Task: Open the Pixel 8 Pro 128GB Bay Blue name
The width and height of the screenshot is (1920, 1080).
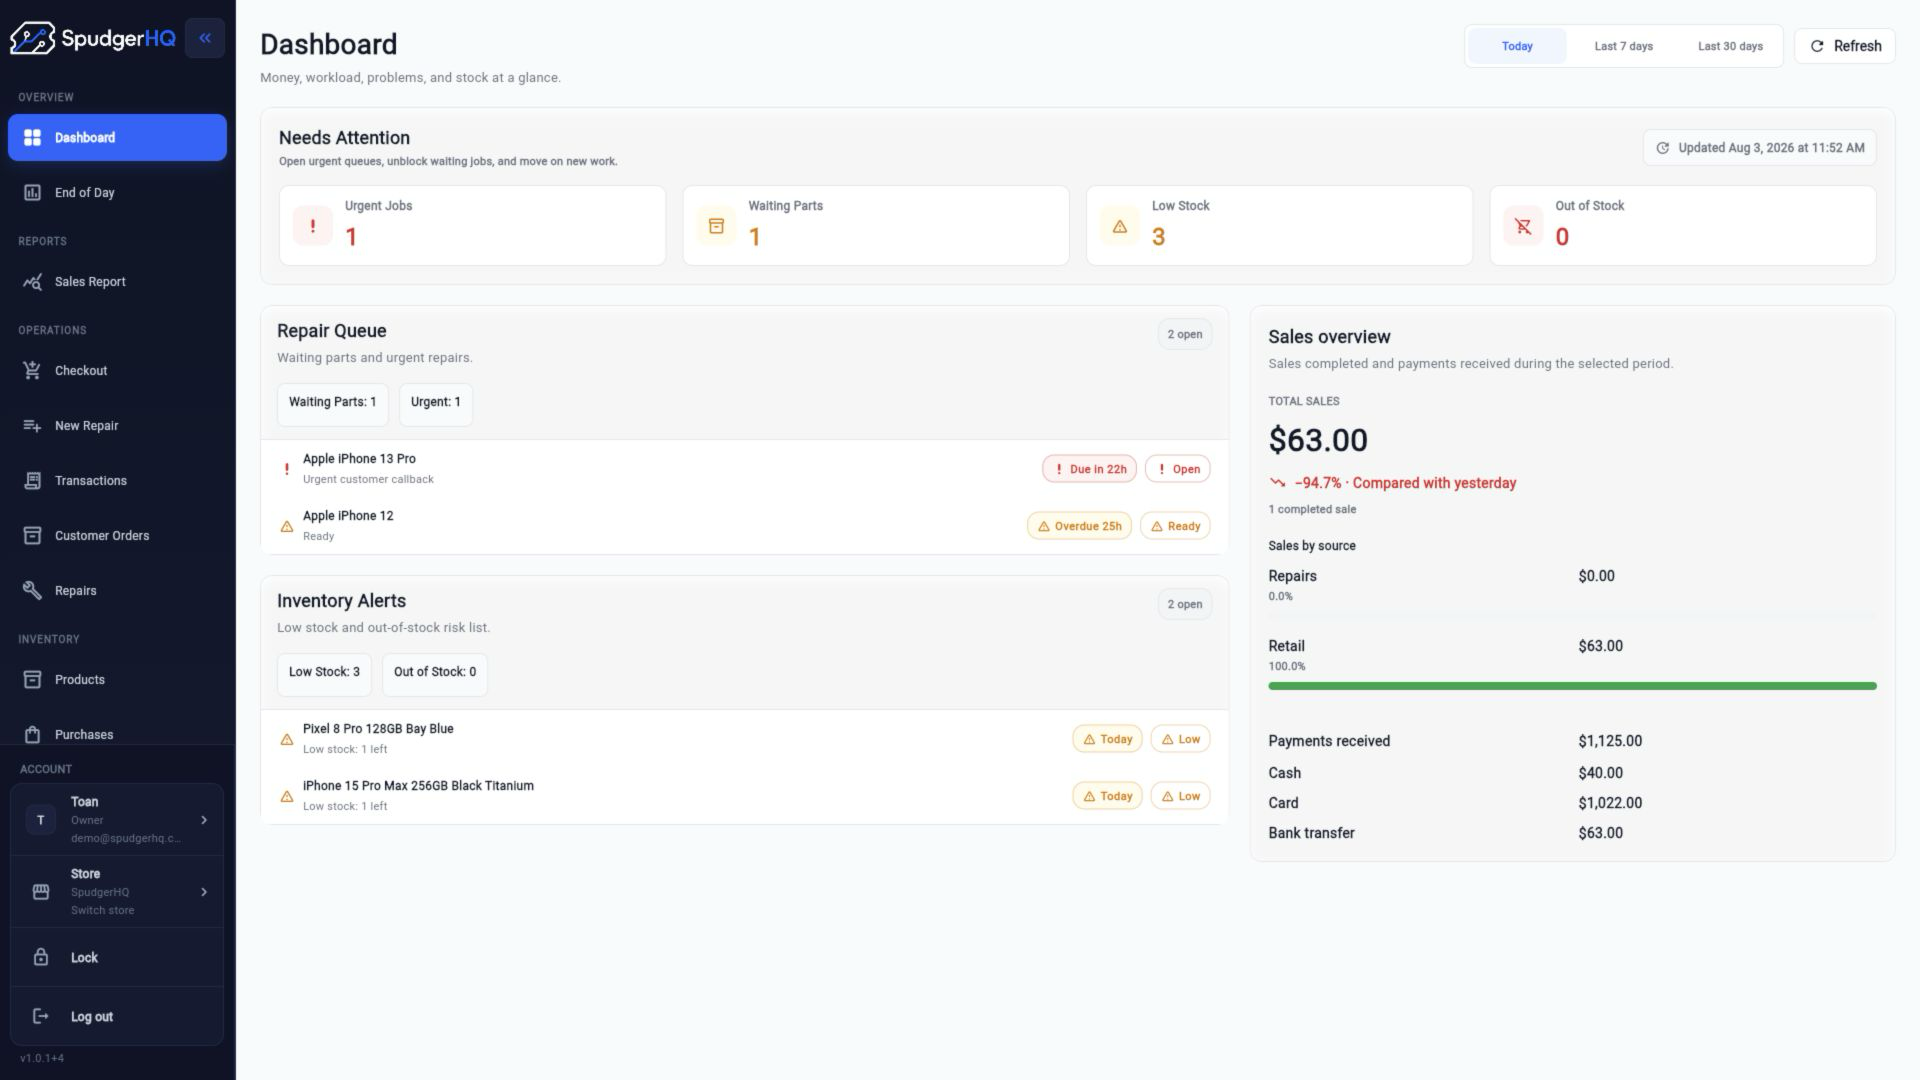Action: tap(378, 729)
